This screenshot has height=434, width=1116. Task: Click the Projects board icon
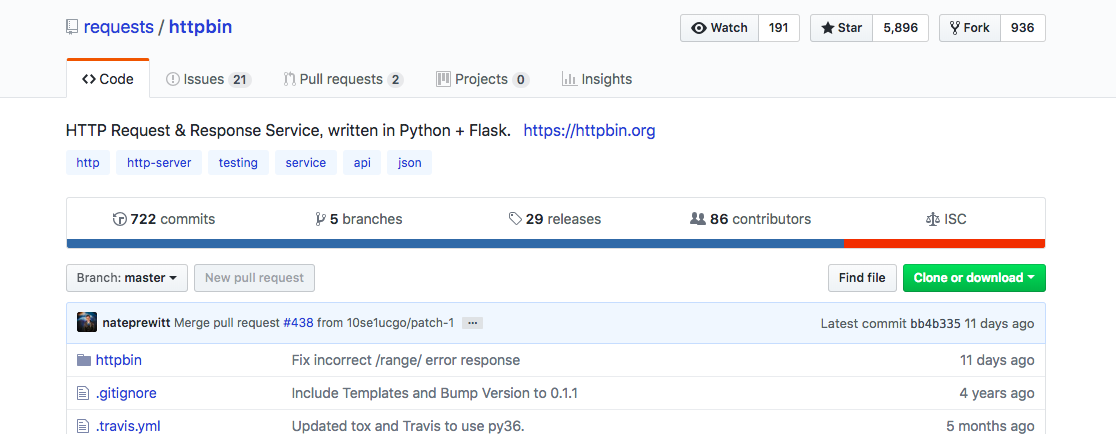pyautogui.click(x=443, y=79)
